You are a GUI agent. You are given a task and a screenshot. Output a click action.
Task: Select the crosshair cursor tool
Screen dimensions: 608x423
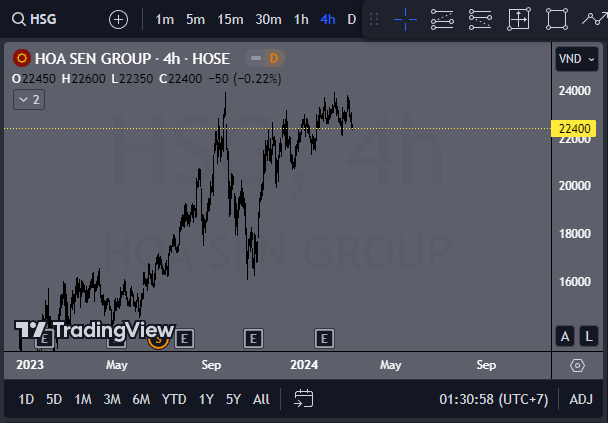pos(405,19)
